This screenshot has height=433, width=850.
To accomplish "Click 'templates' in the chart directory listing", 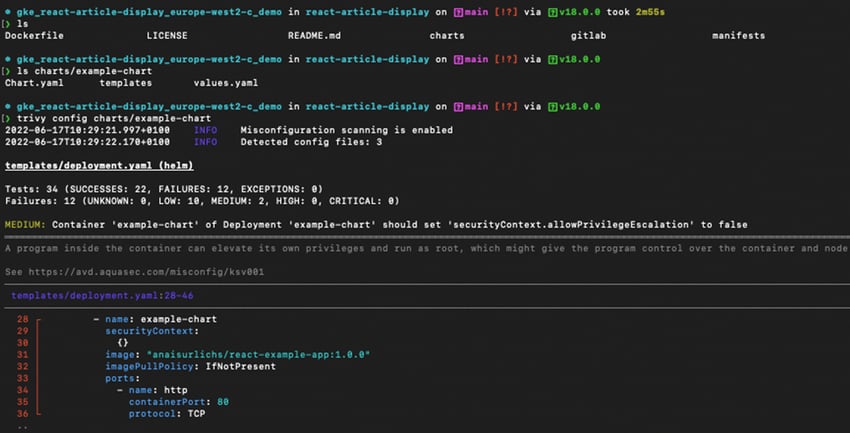I will click(x=126, y=83).
